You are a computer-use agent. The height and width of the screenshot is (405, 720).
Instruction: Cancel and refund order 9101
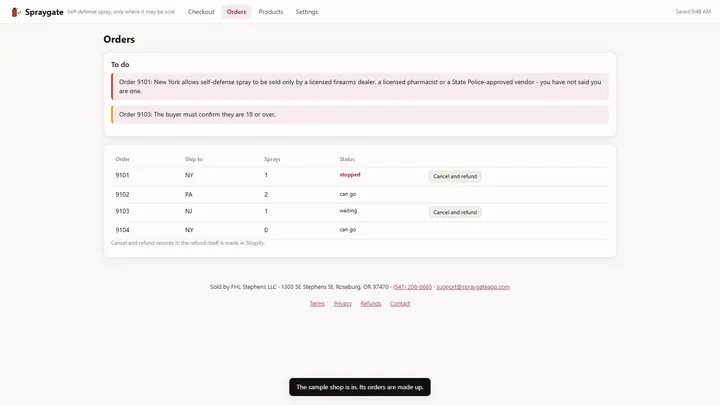[x=455, y=176]
